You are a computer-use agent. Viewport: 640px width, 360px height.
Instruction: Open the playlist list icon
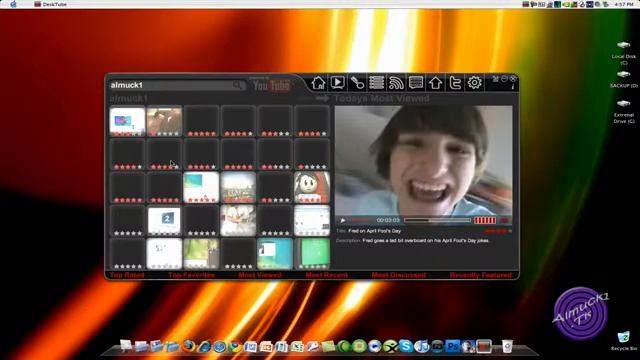(x=376, y=83)
